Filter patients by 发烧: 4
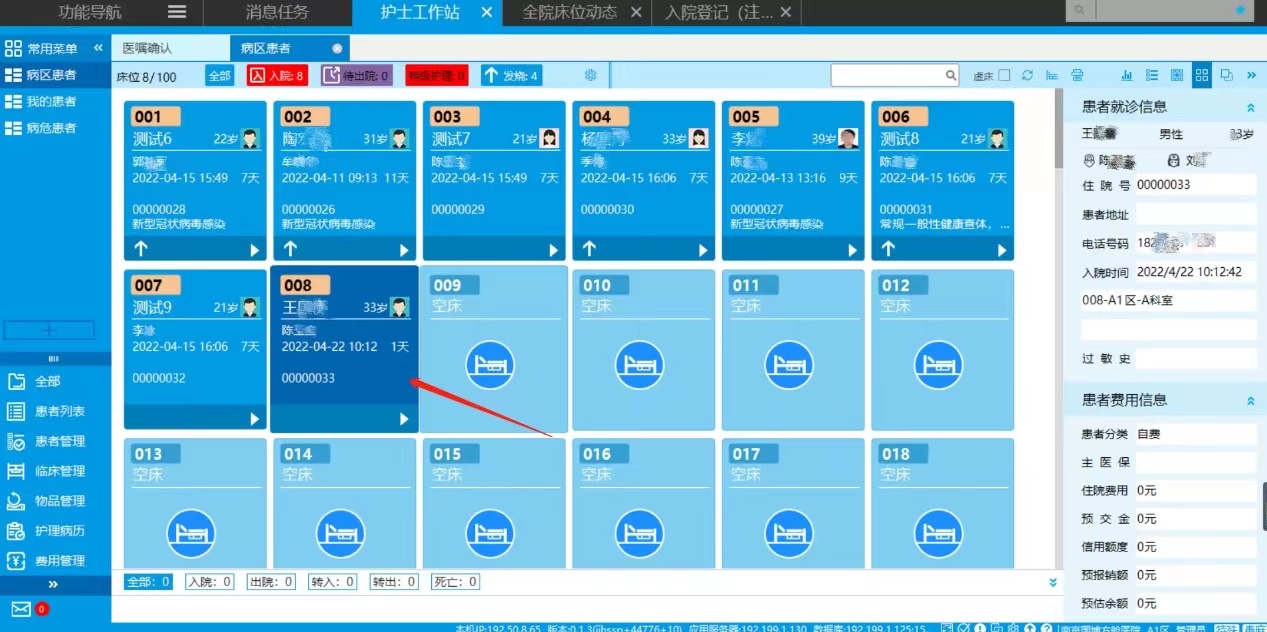The width and height of the screenshot is (1267, 632). (511, 75)
